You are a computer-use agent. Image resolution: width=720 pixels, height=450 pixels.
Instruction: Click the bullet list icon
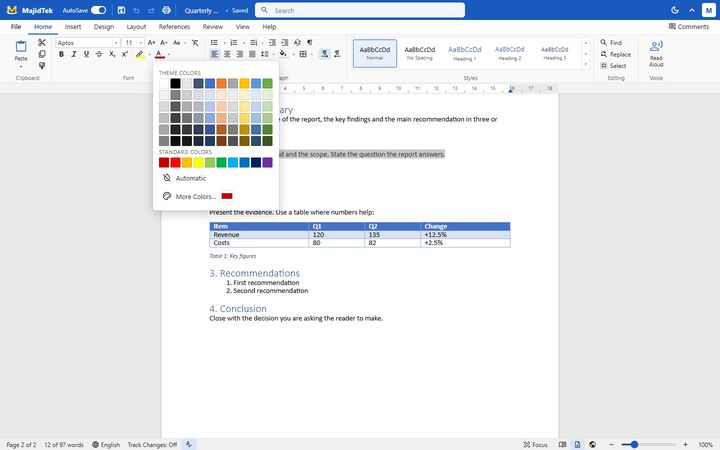click(214, 43)
